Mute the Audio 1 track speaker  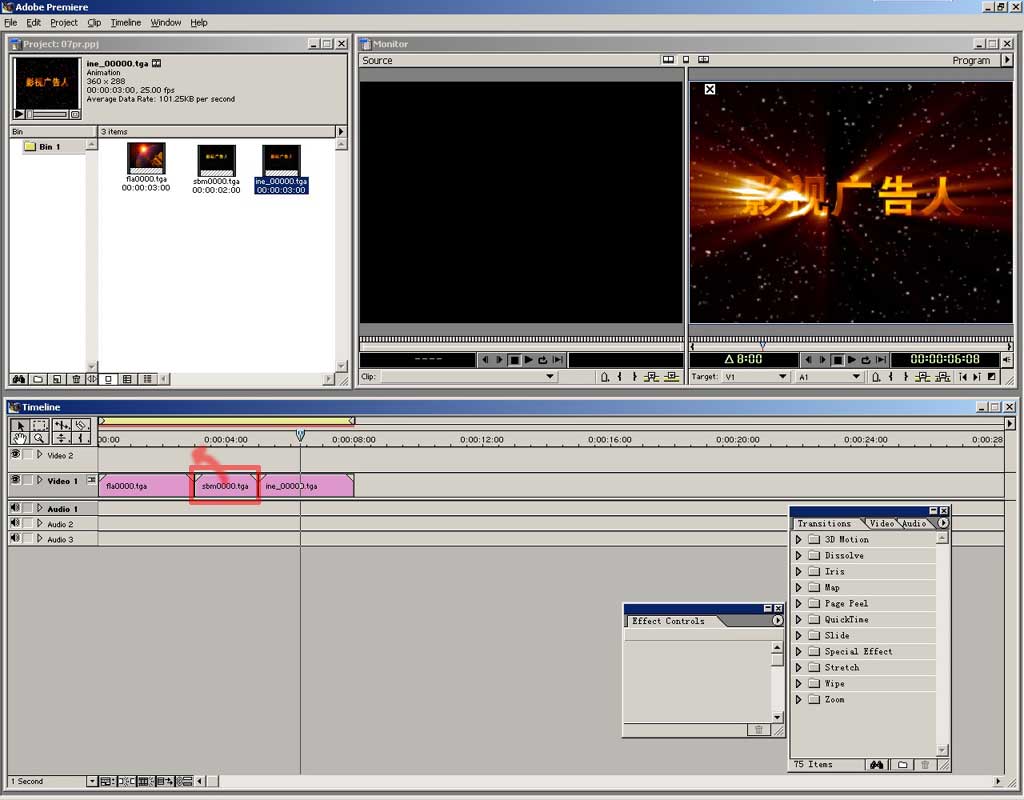coord(15,508)
